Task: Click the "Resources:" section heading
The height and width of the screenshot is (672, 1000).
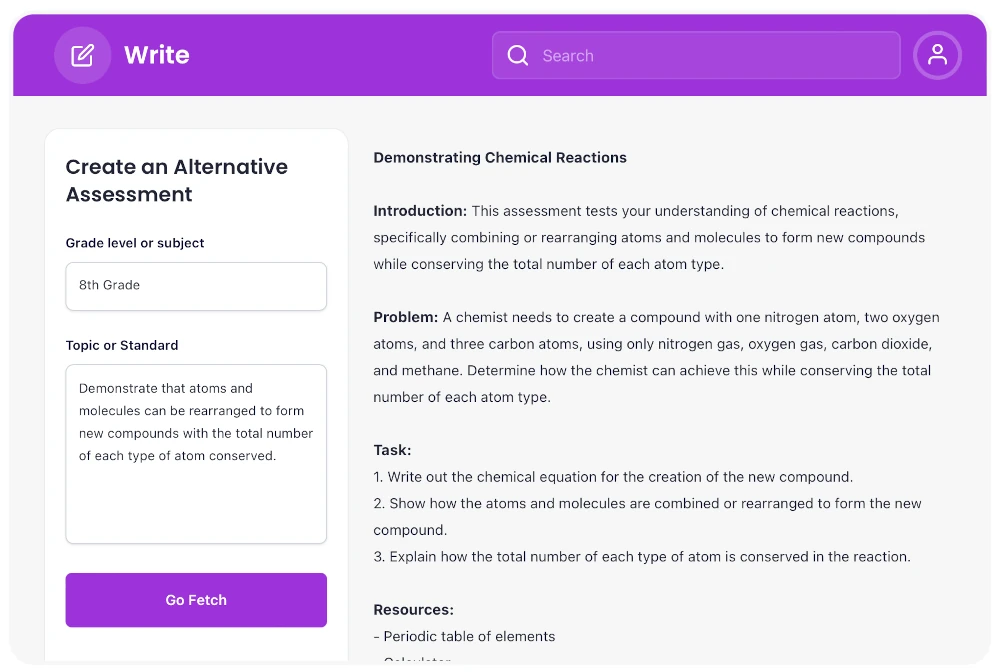Action: pos(413,609)
